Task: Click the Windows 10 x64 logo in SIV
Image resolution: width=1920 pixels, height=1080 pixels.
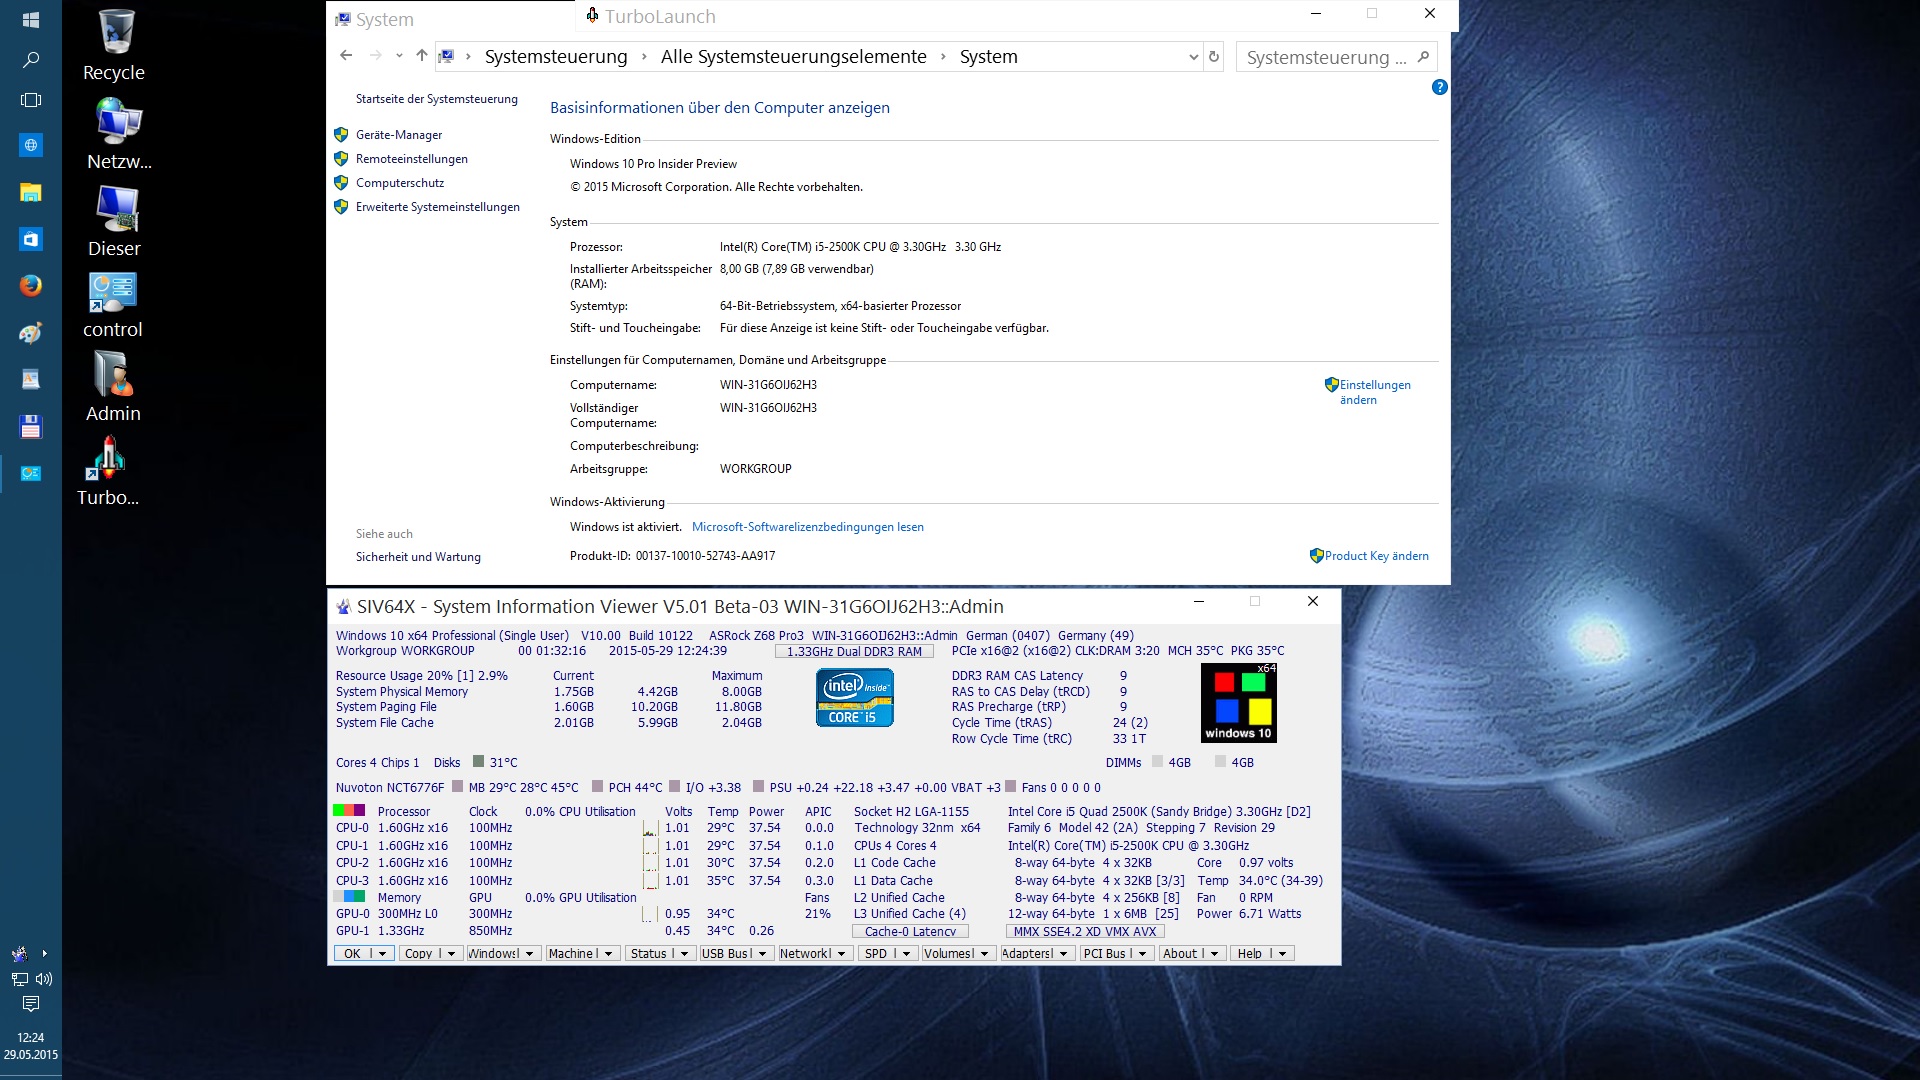Action: coord(1238,703)
